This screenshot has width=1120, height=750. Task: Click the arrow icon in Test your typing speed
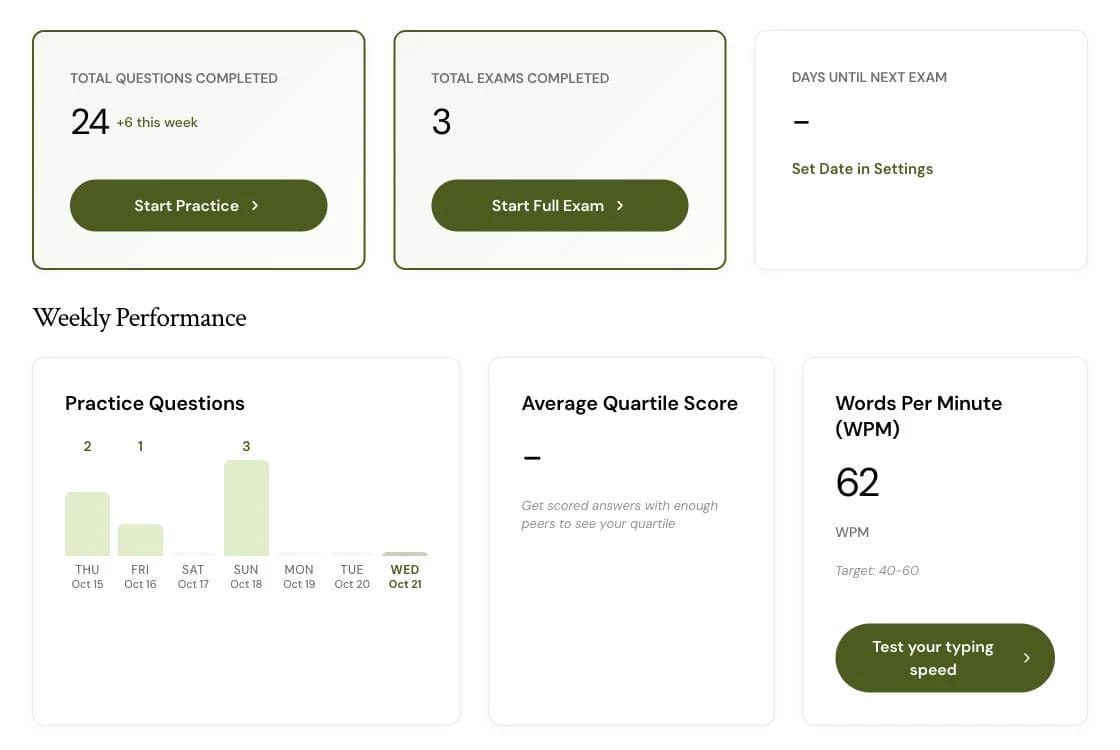click(1026, 658)
